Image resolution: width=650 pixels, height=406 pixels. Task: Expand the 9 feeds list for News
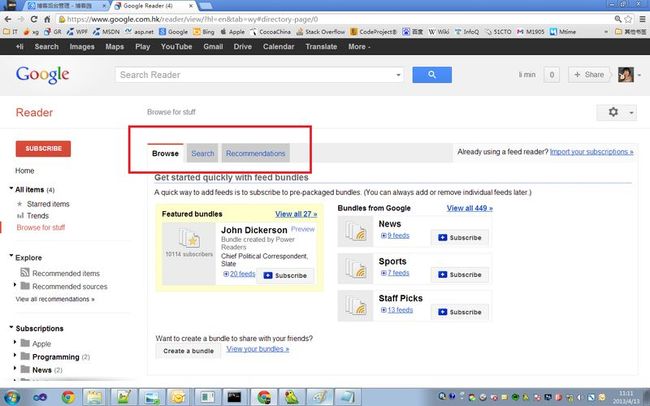click(395, 236)
